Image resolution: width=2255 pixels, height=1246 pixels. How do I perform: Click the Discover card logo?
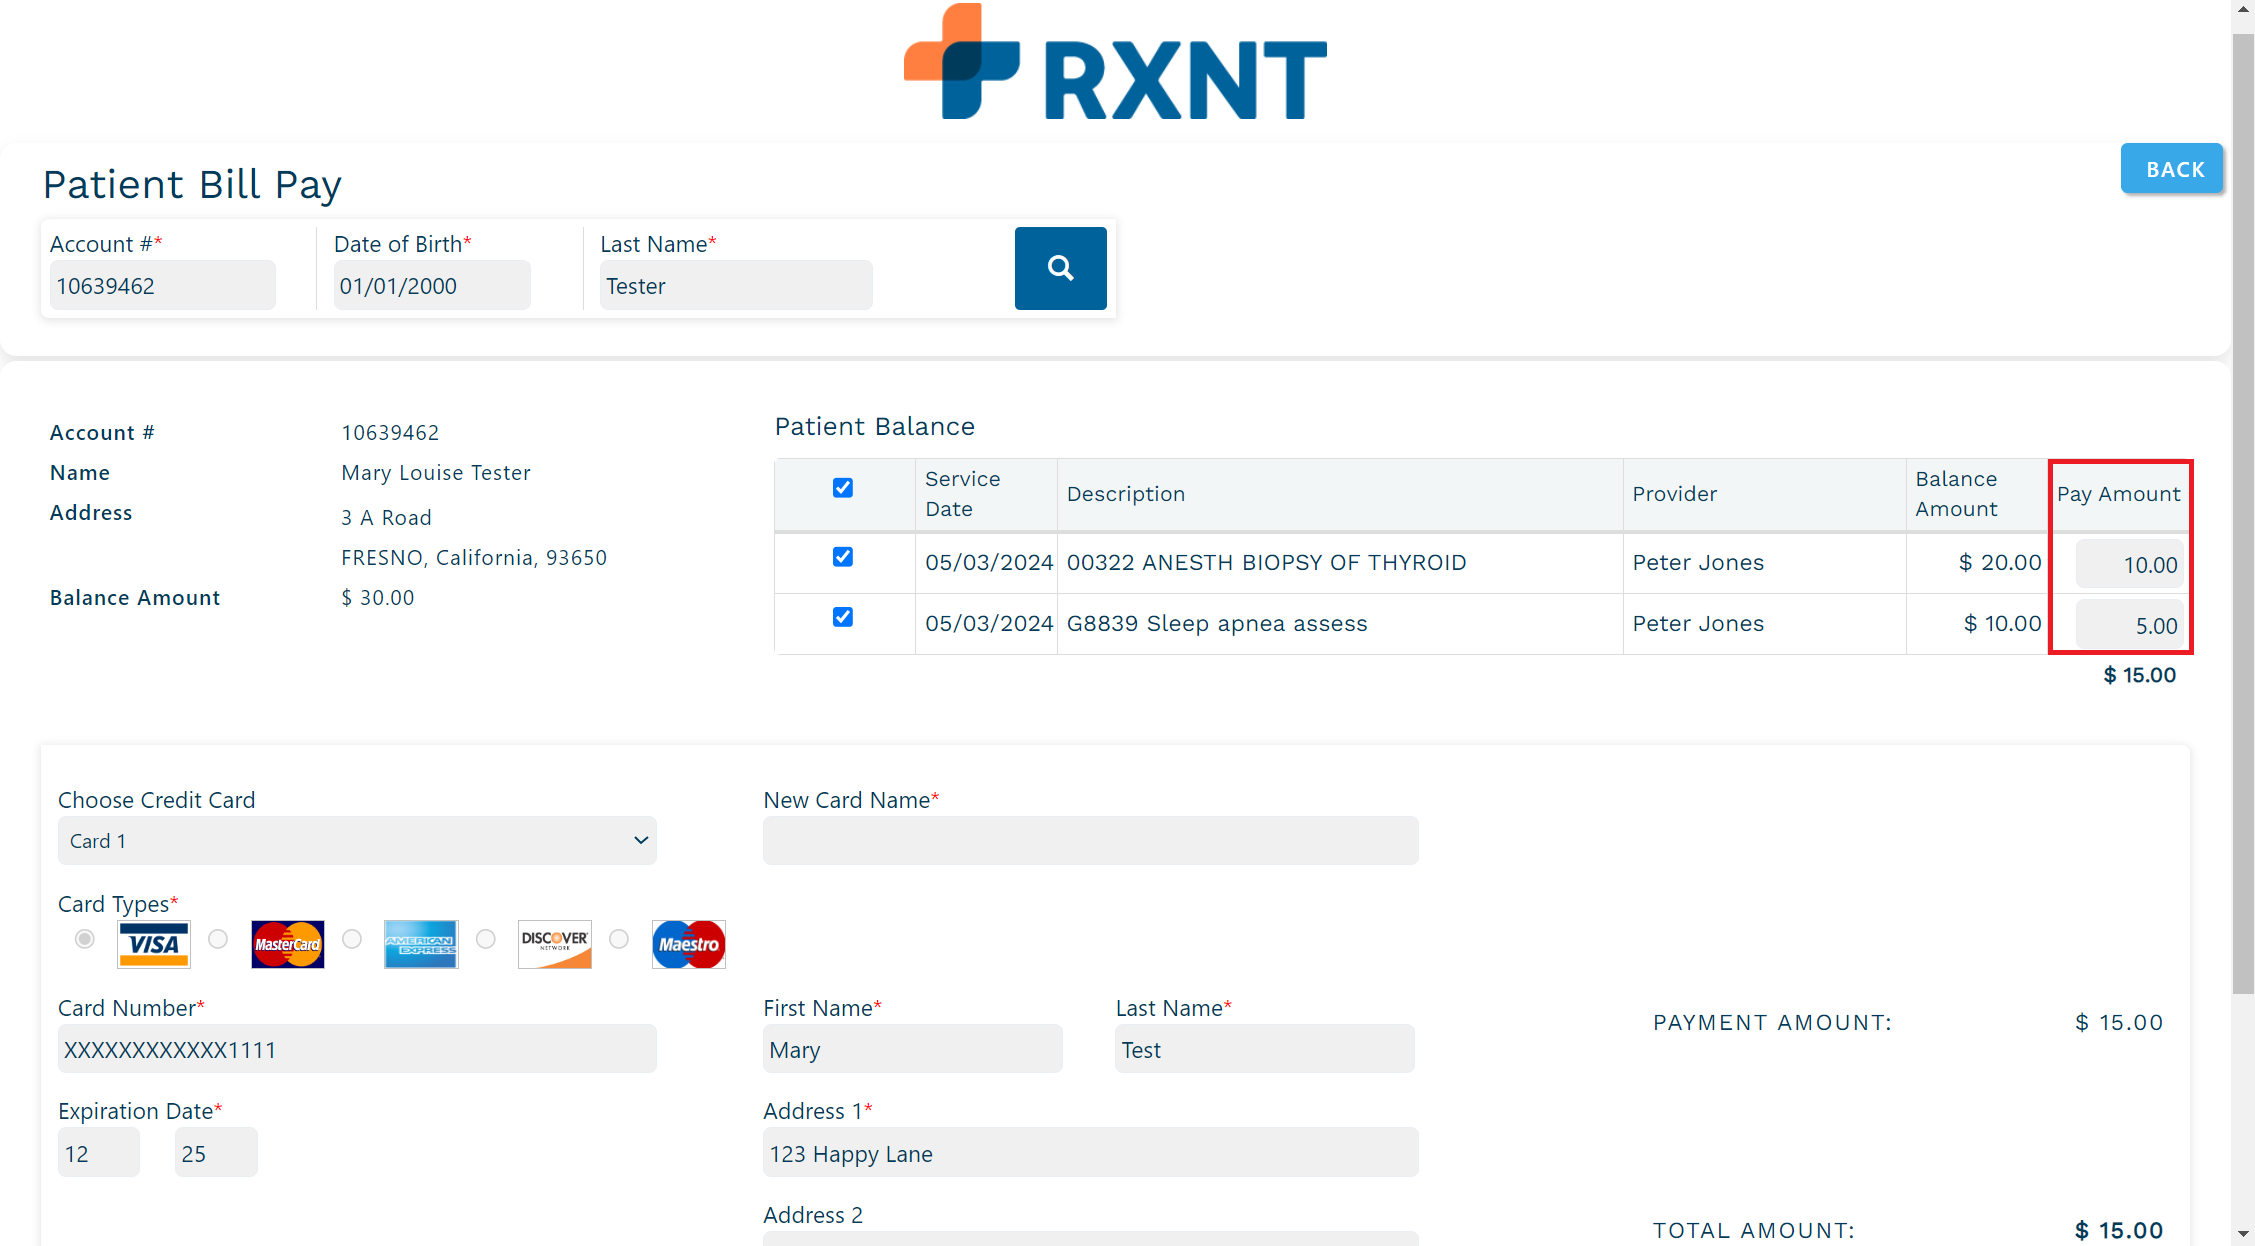coord(554,944)
